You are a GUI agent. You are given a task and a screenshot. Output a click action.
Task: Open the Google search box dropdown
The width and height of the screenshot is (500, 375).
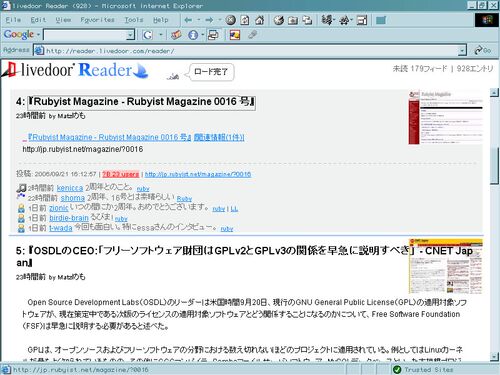tap(130, 35)
